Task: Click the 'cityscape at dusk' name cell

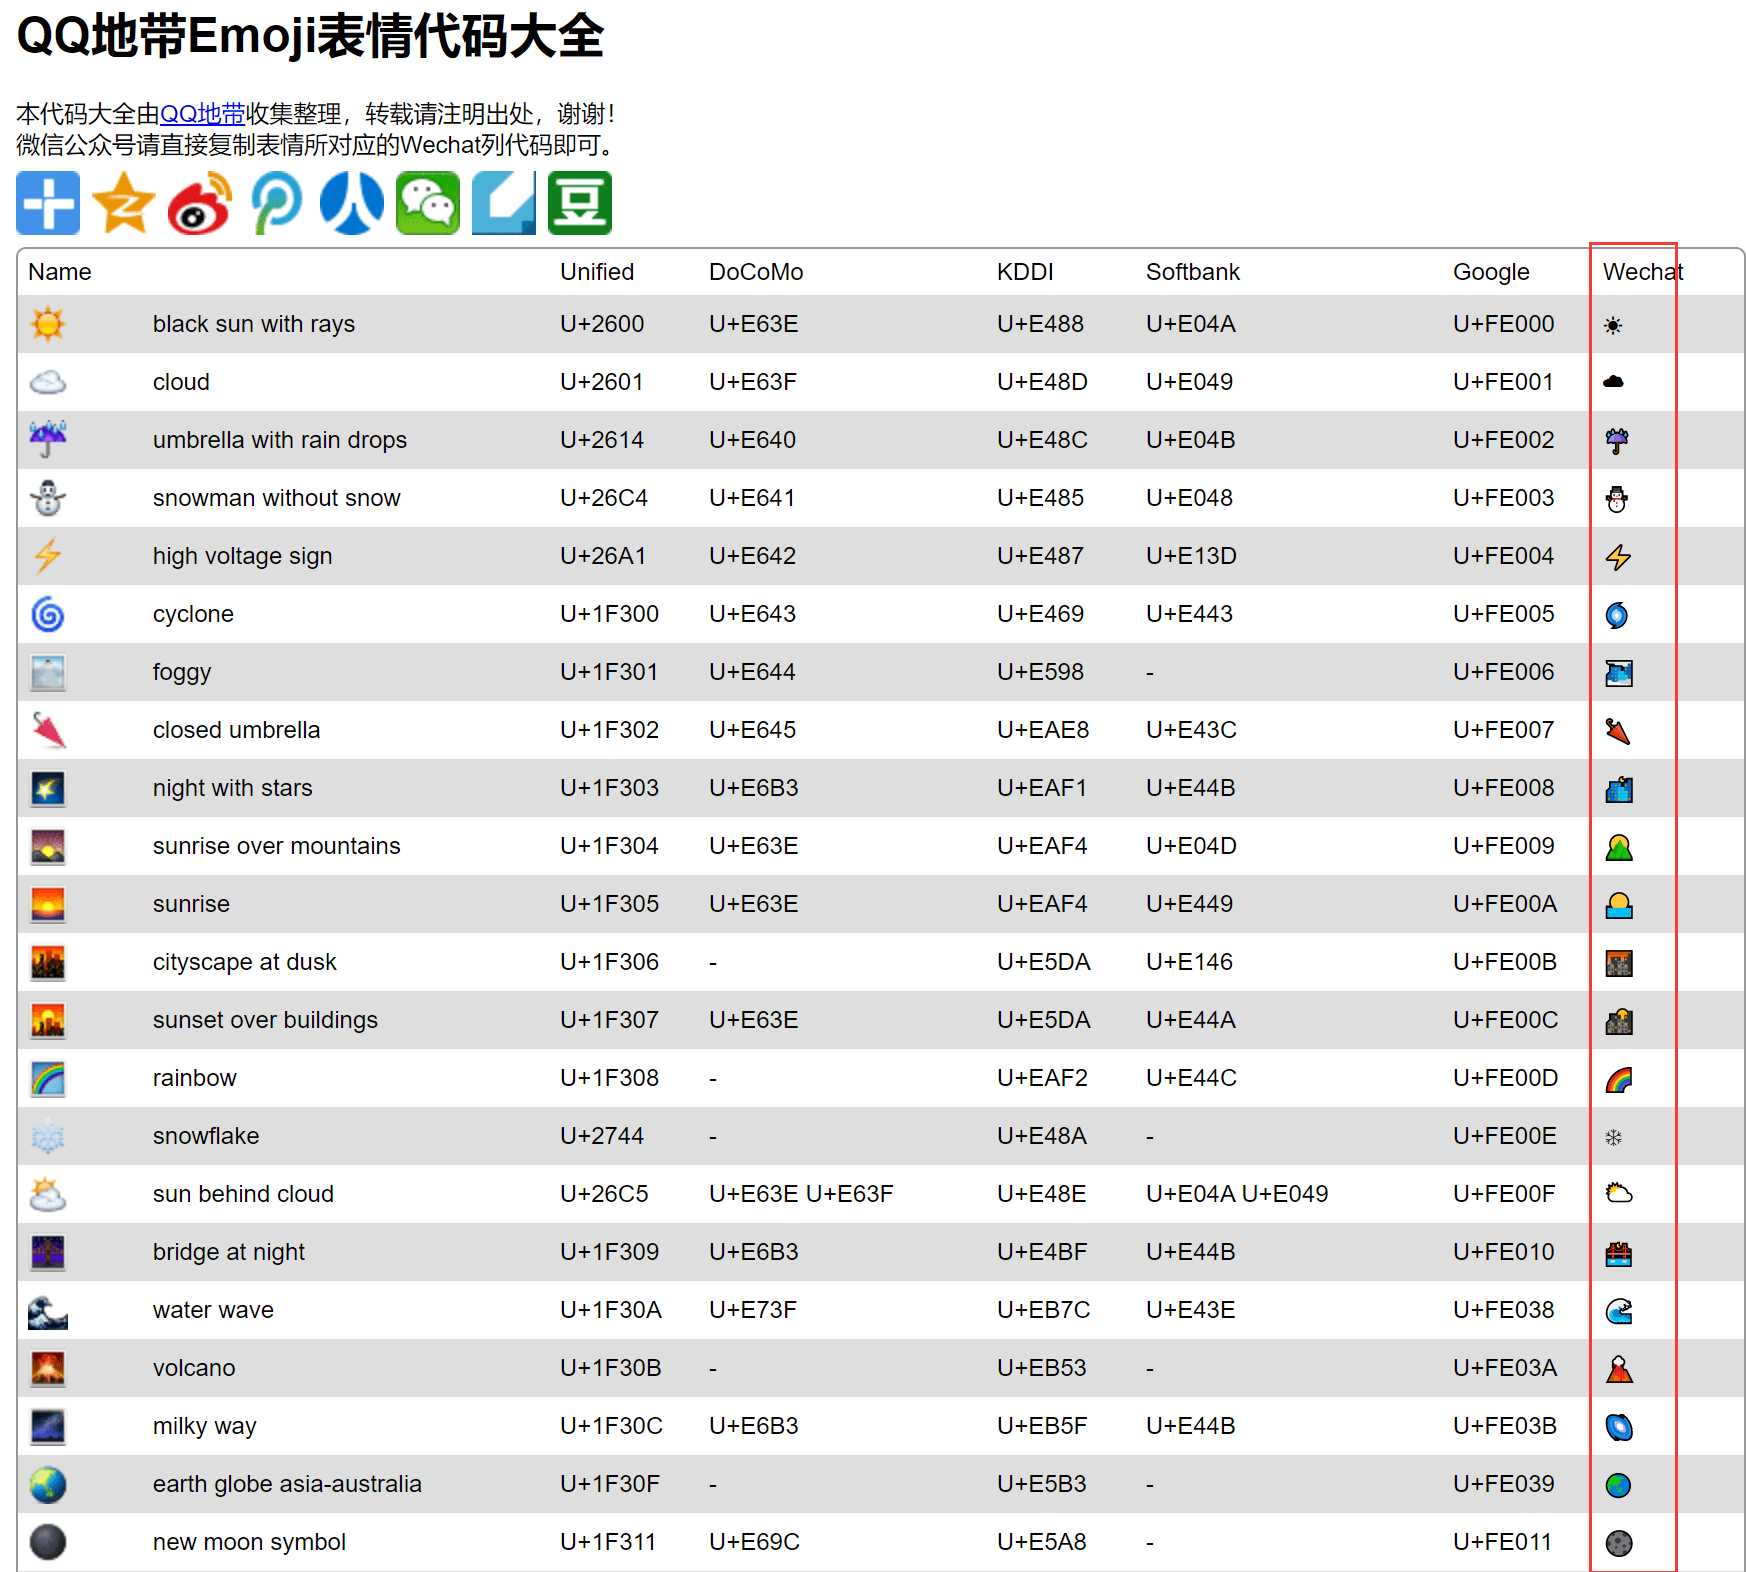Action: (x=244, y=962)
